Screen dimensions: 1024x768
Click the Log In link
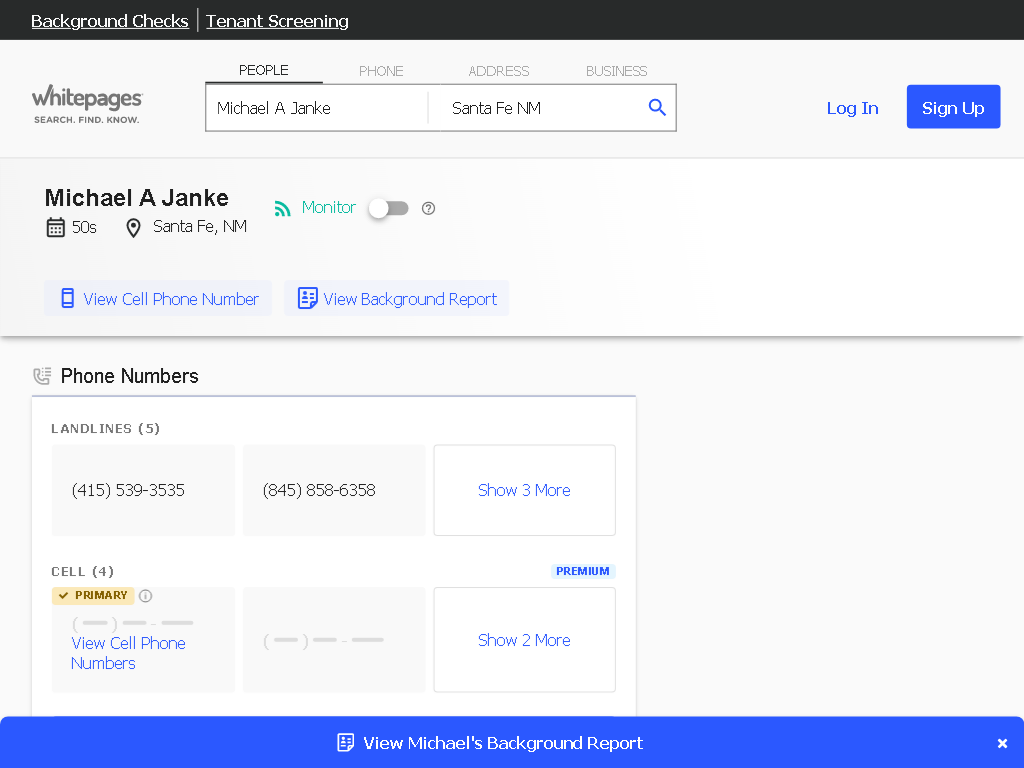(852, 108)
